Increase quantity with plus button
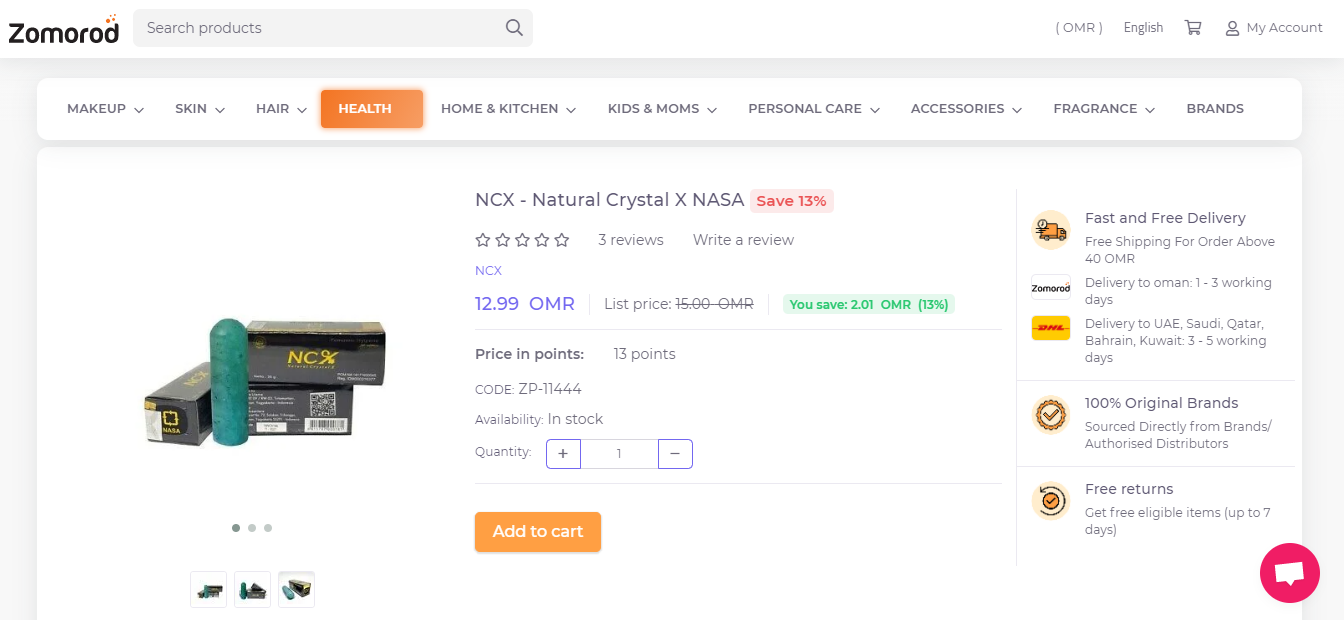Viewport: 1344px width, 620px height. 563,454
